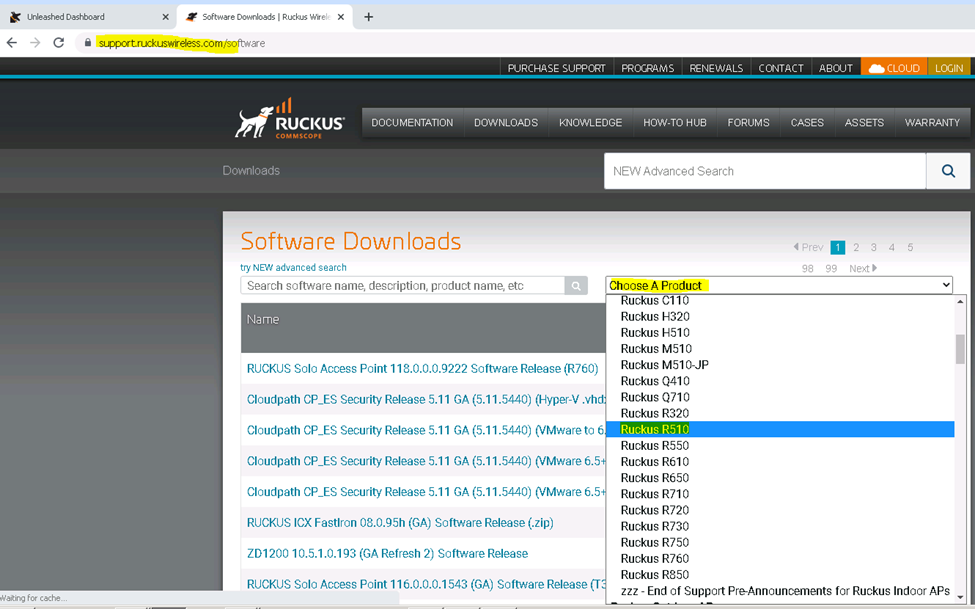
Task: Open the DOCUMENTATION navigation item
Action: [412, 123]
